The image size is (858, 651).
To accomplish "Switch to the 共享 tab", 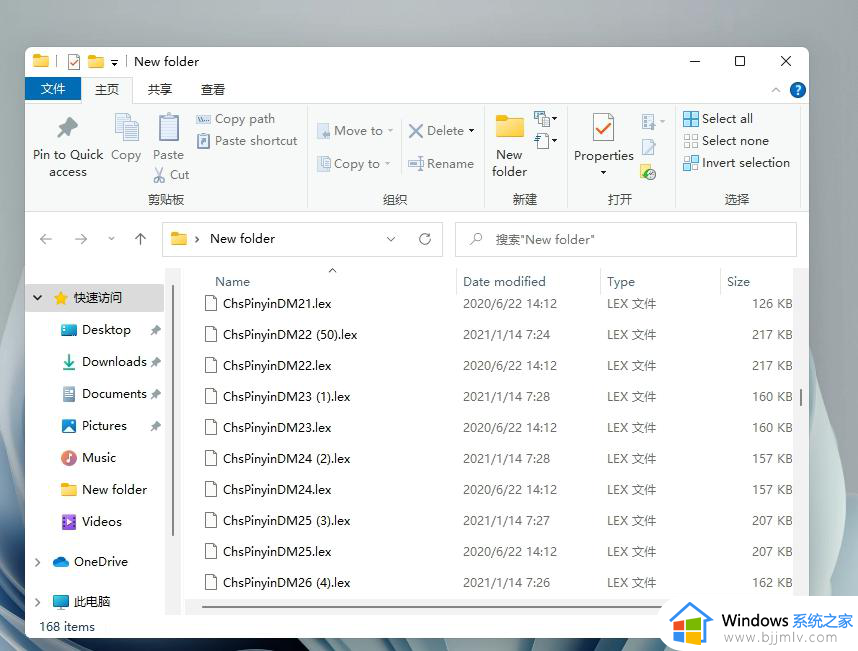I will coord(160,89).
